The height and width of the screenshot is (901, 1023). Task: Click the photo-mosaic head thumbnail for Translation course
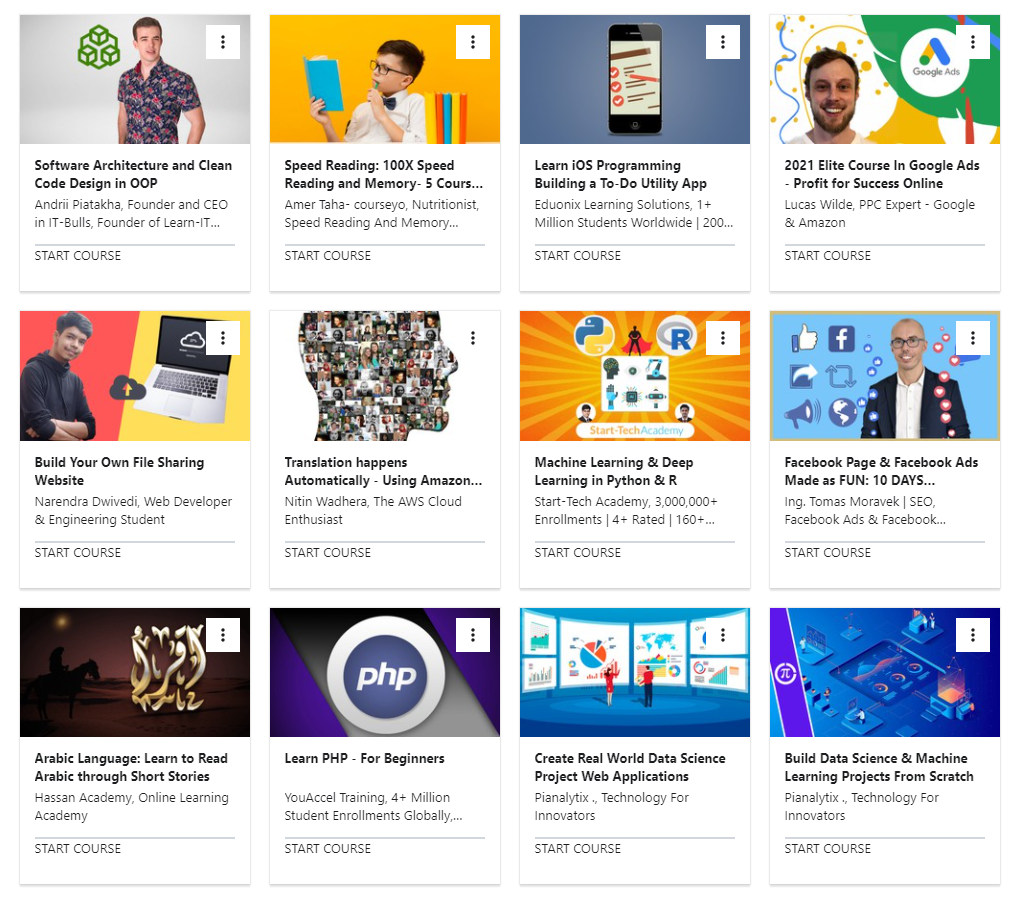[385, 376]
